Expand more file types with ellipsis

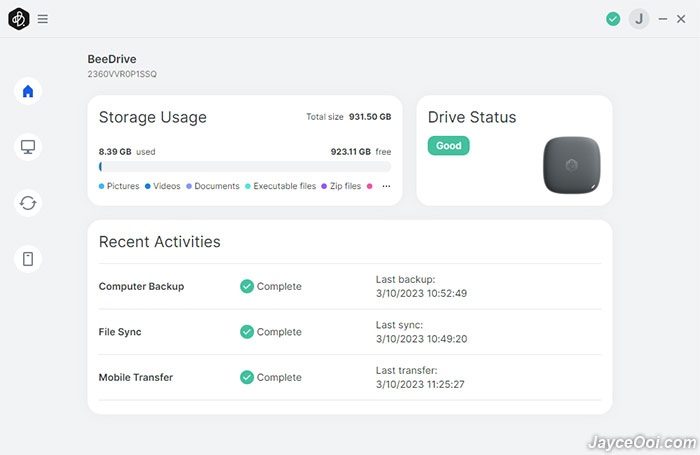[x=386, y=186]
